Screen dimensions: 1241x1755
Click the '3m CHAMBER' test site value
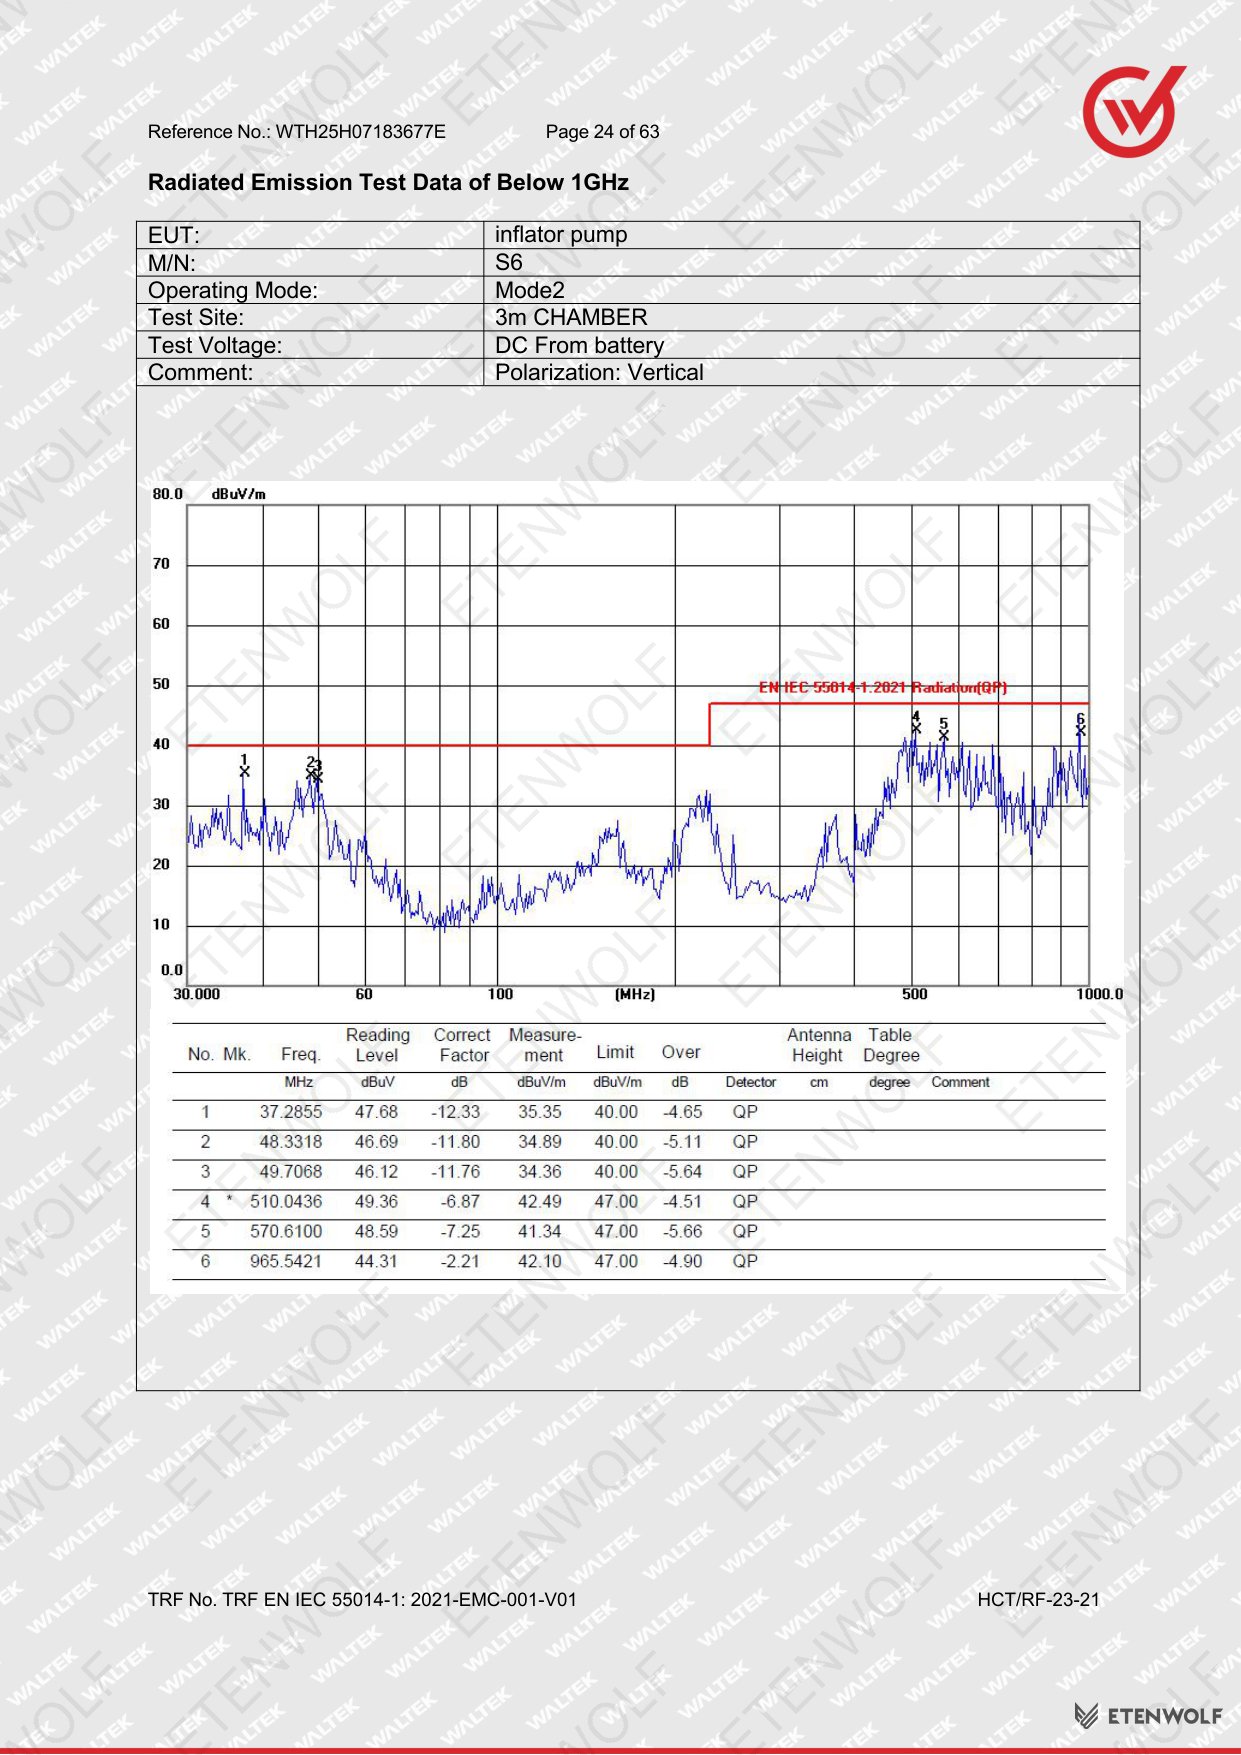571,317
